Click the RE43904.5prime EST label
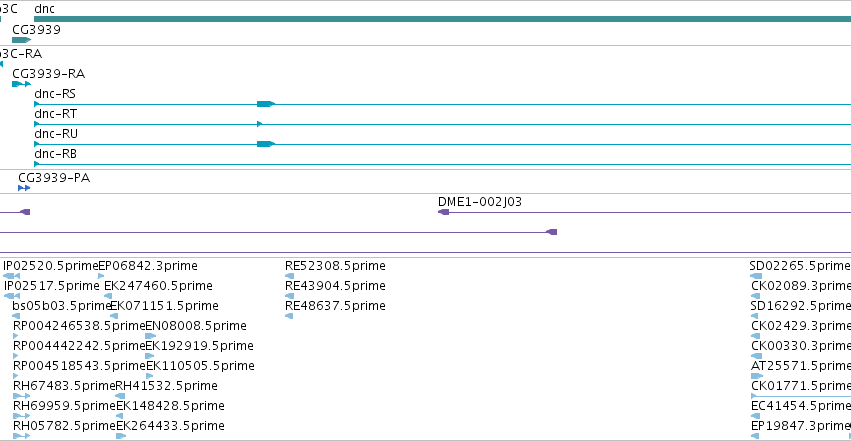Image resolution: width=851 pixels, height=441 pixels. 335,286
